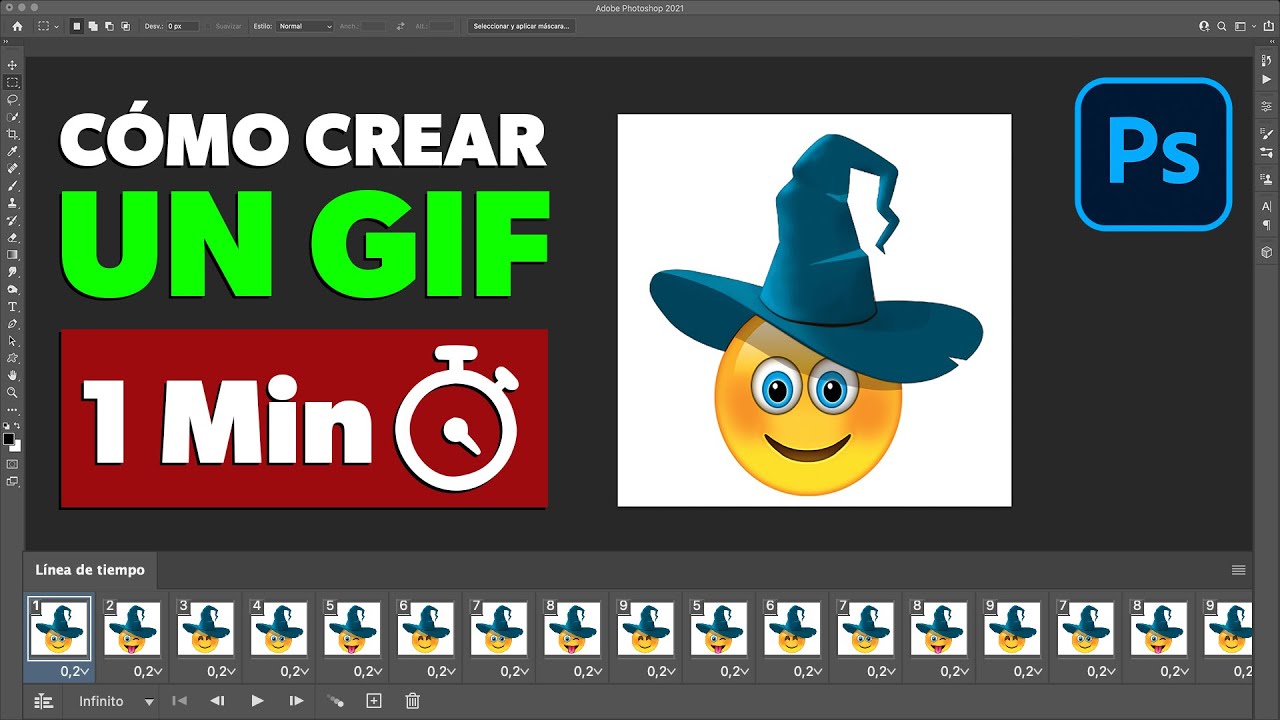Open the Properties sliders panel icon
Screen dimensions: 1280x720
tap(1267, 106)
